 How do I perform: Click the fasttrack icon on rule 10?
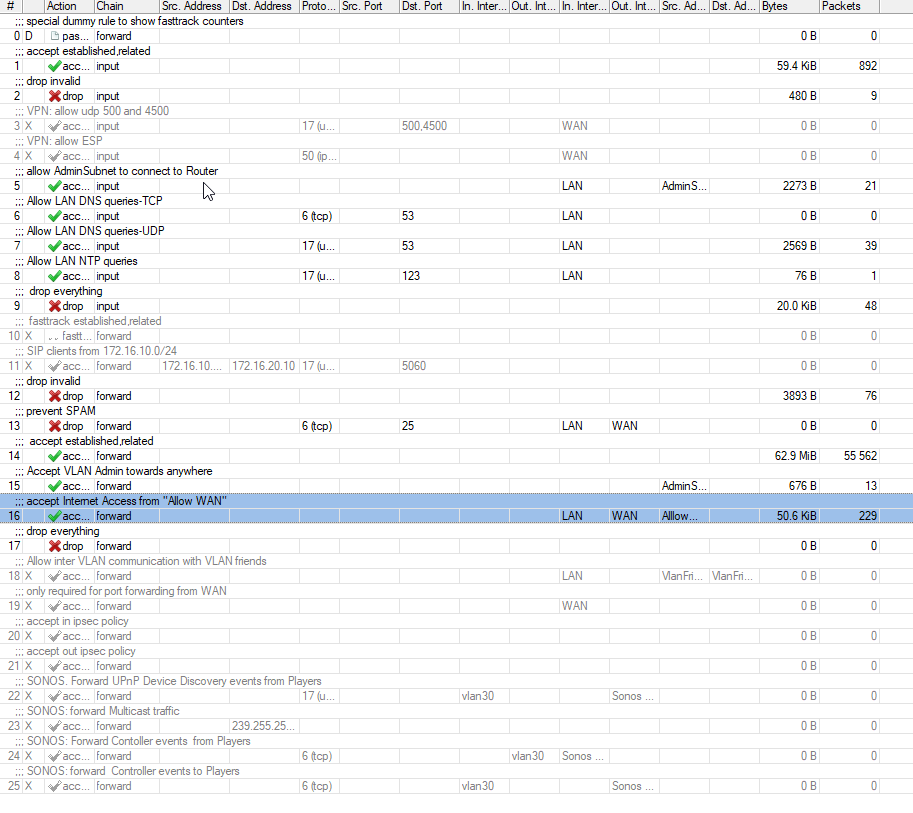[x=54, y=337]
